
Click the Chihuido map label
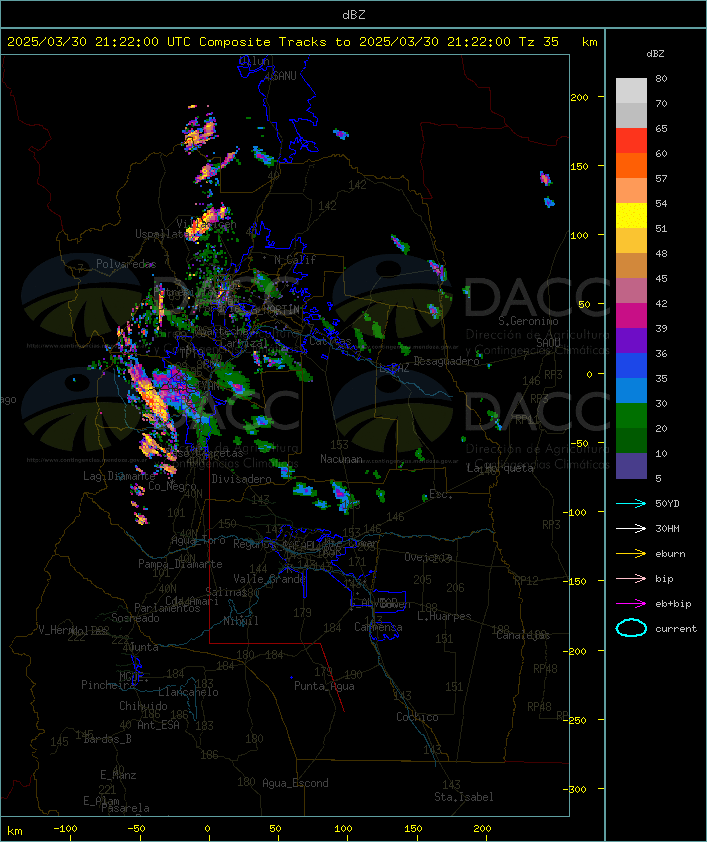click(x=143, y=706)
